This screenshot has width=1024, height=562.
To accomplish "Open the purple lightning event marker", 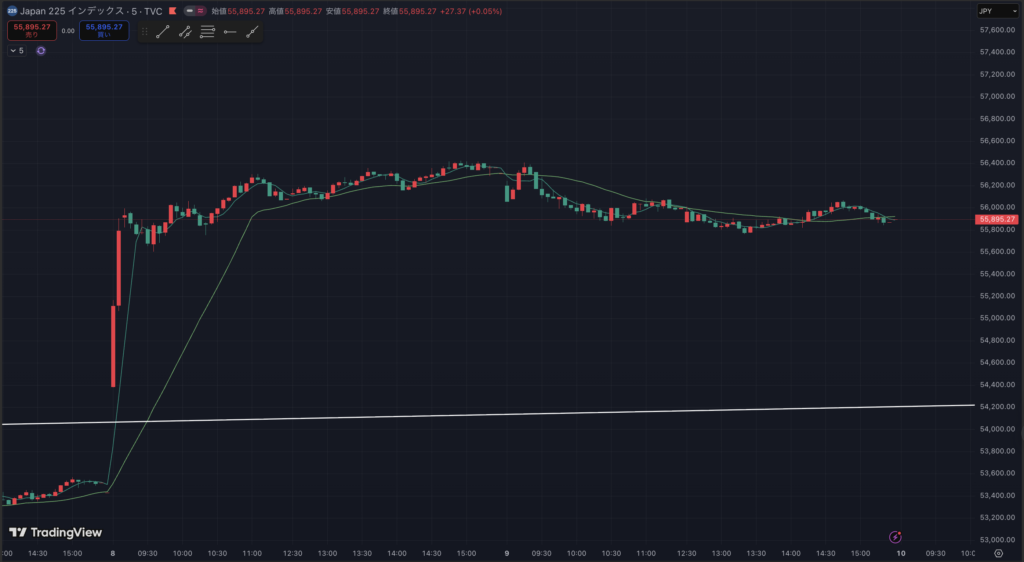I will 896,536.
